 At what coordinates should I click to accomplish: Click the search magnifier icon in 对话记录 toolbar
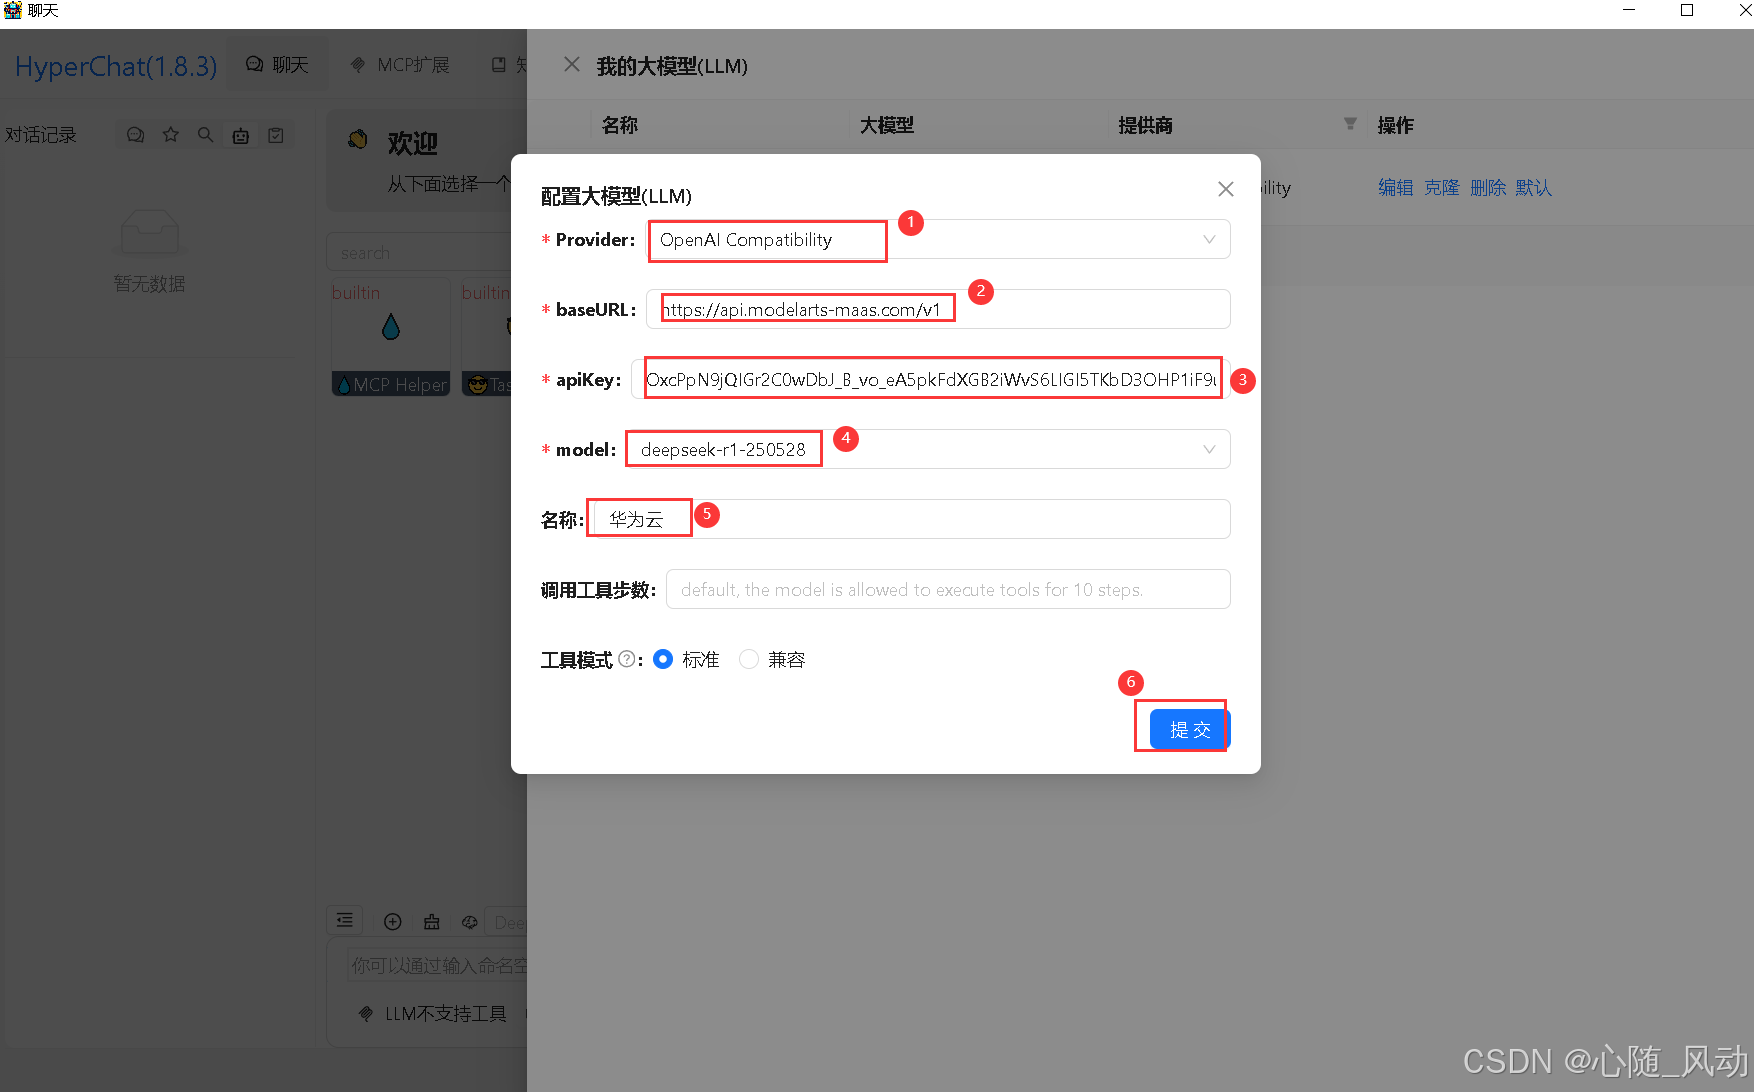(206, 134)
